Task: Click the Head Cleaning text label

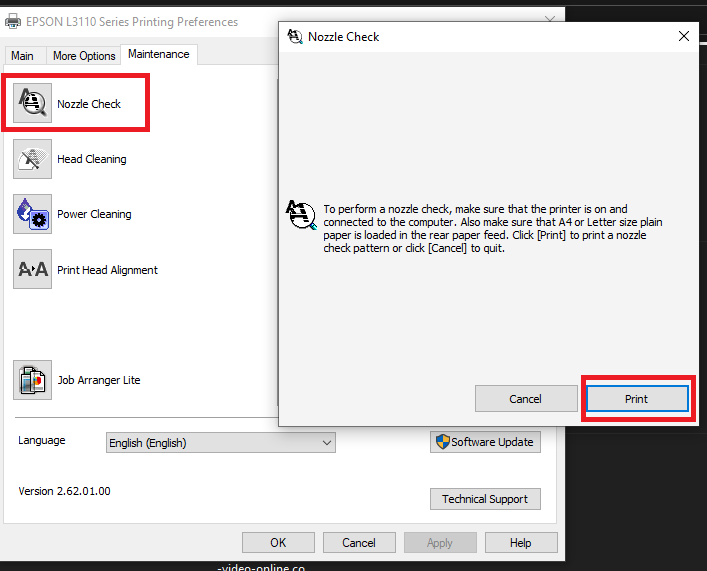Action: [92, 159]
